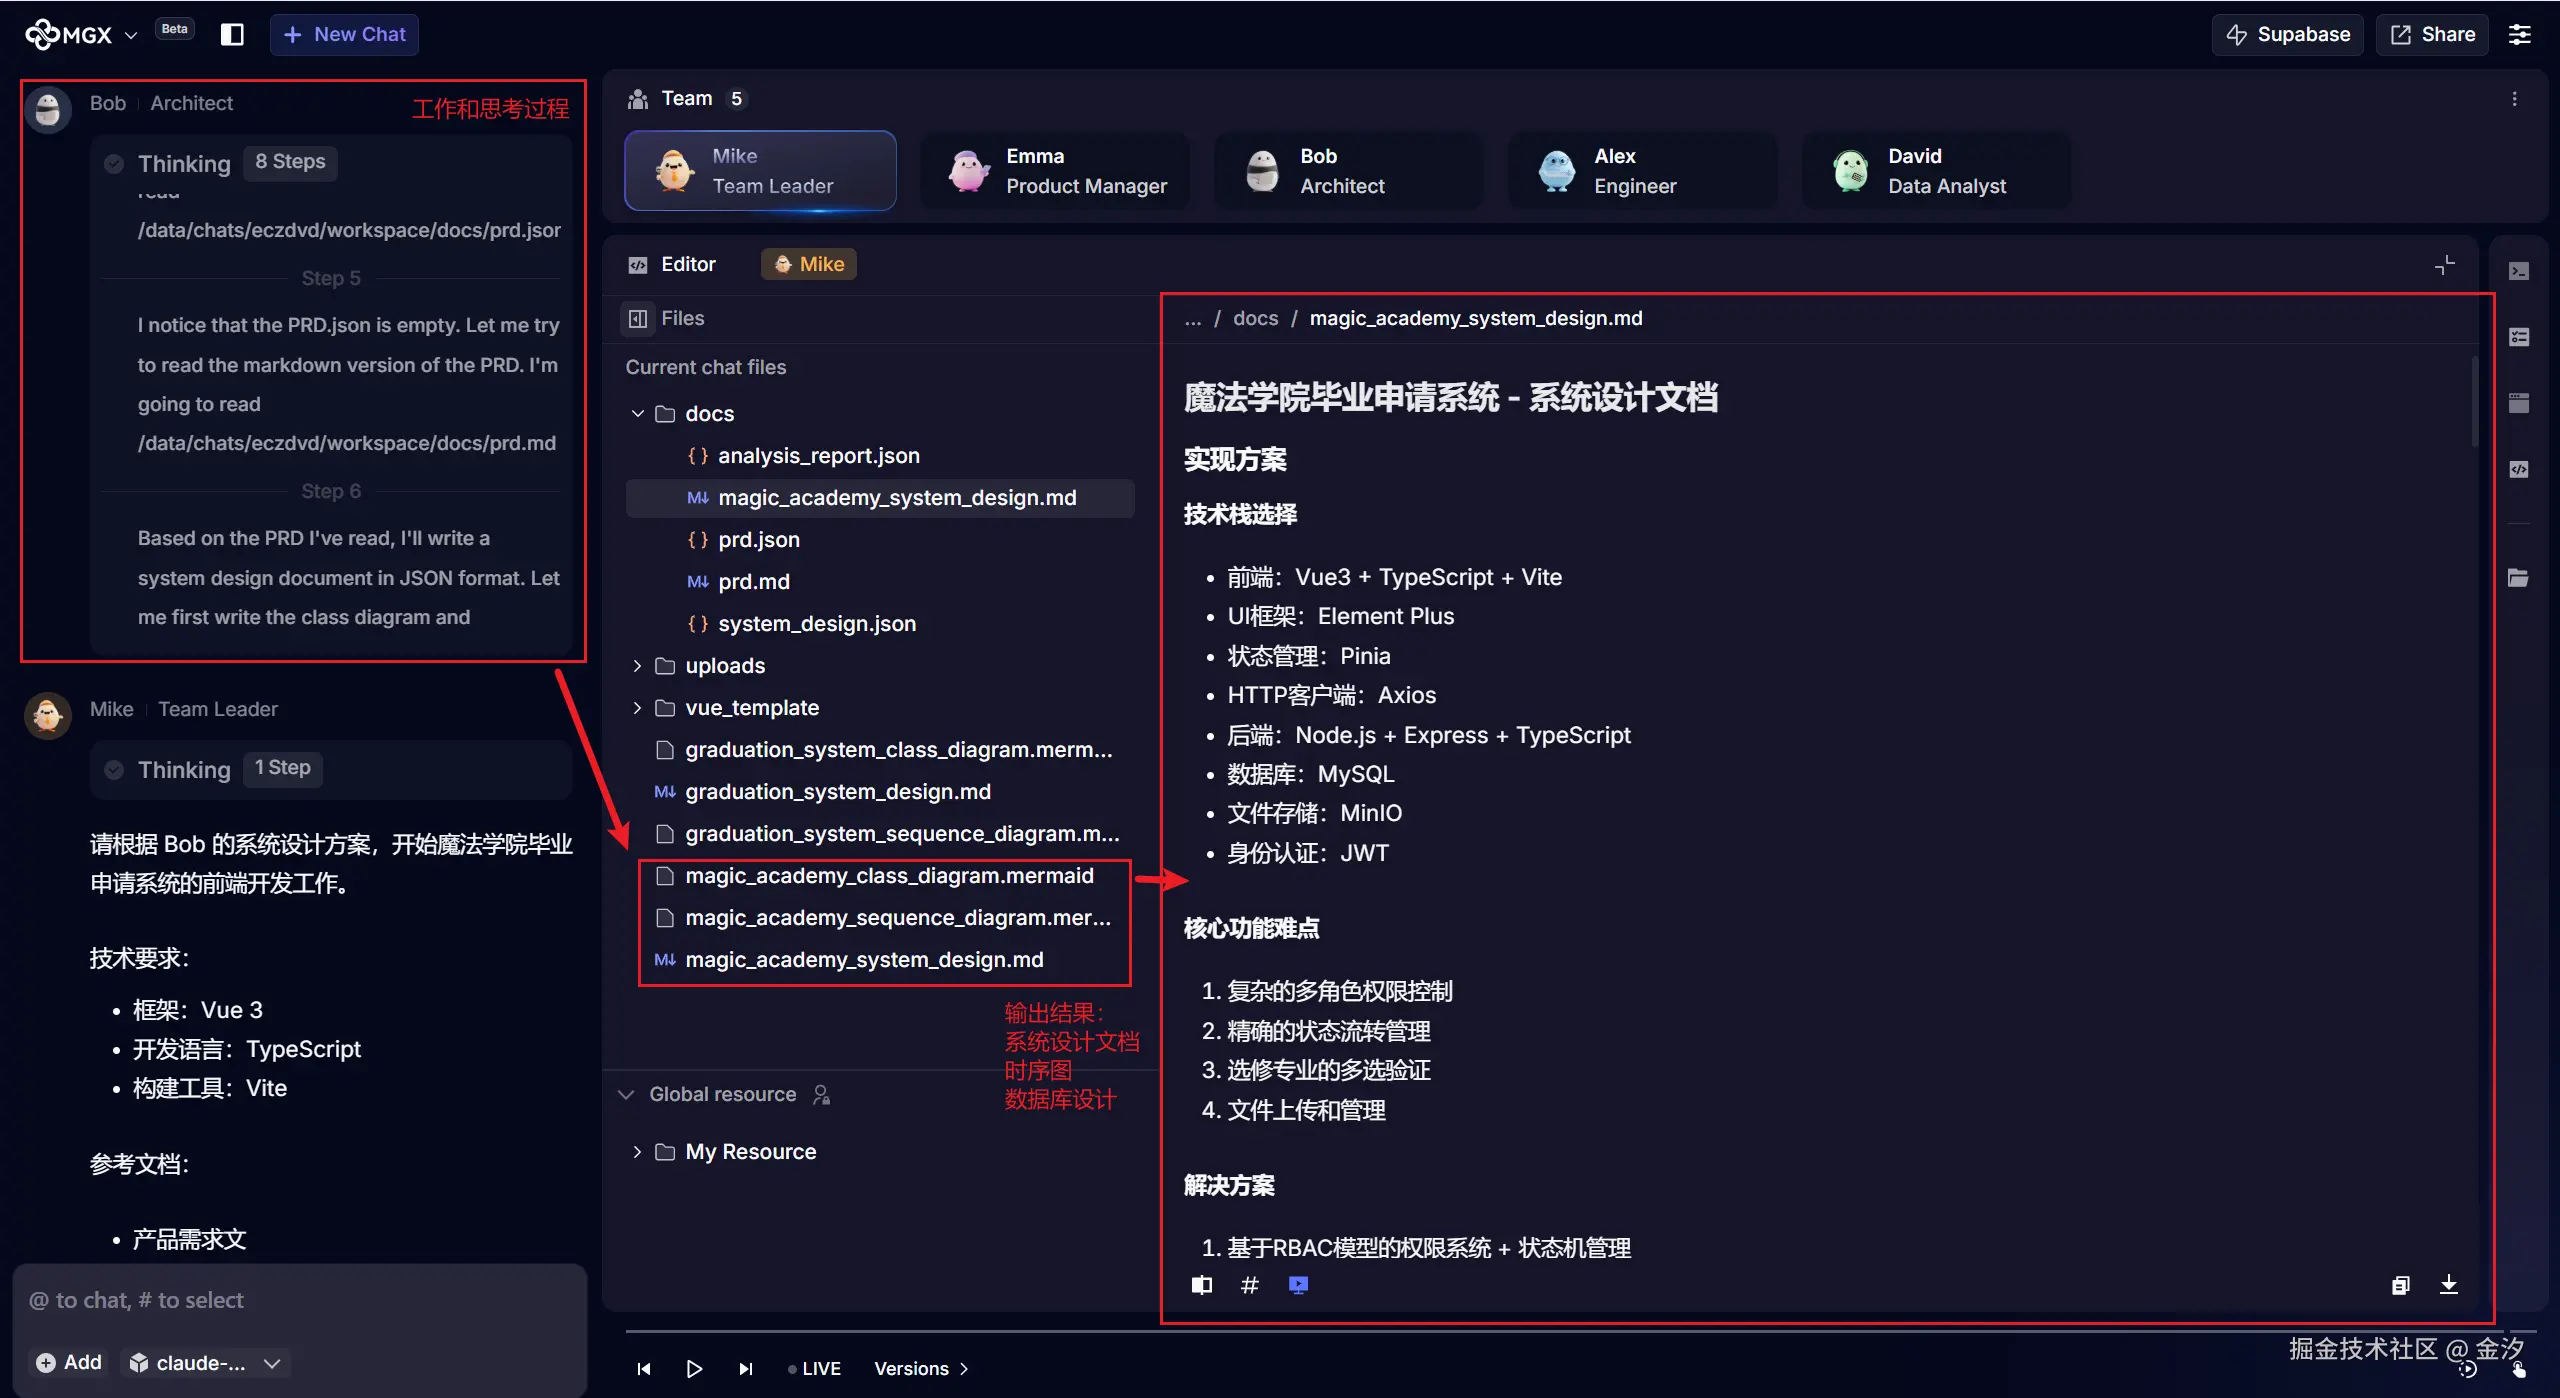Select the Alex Engineer team member
The width and height of the screenshot is (2560, 1398).
(x=1643, y=171)
